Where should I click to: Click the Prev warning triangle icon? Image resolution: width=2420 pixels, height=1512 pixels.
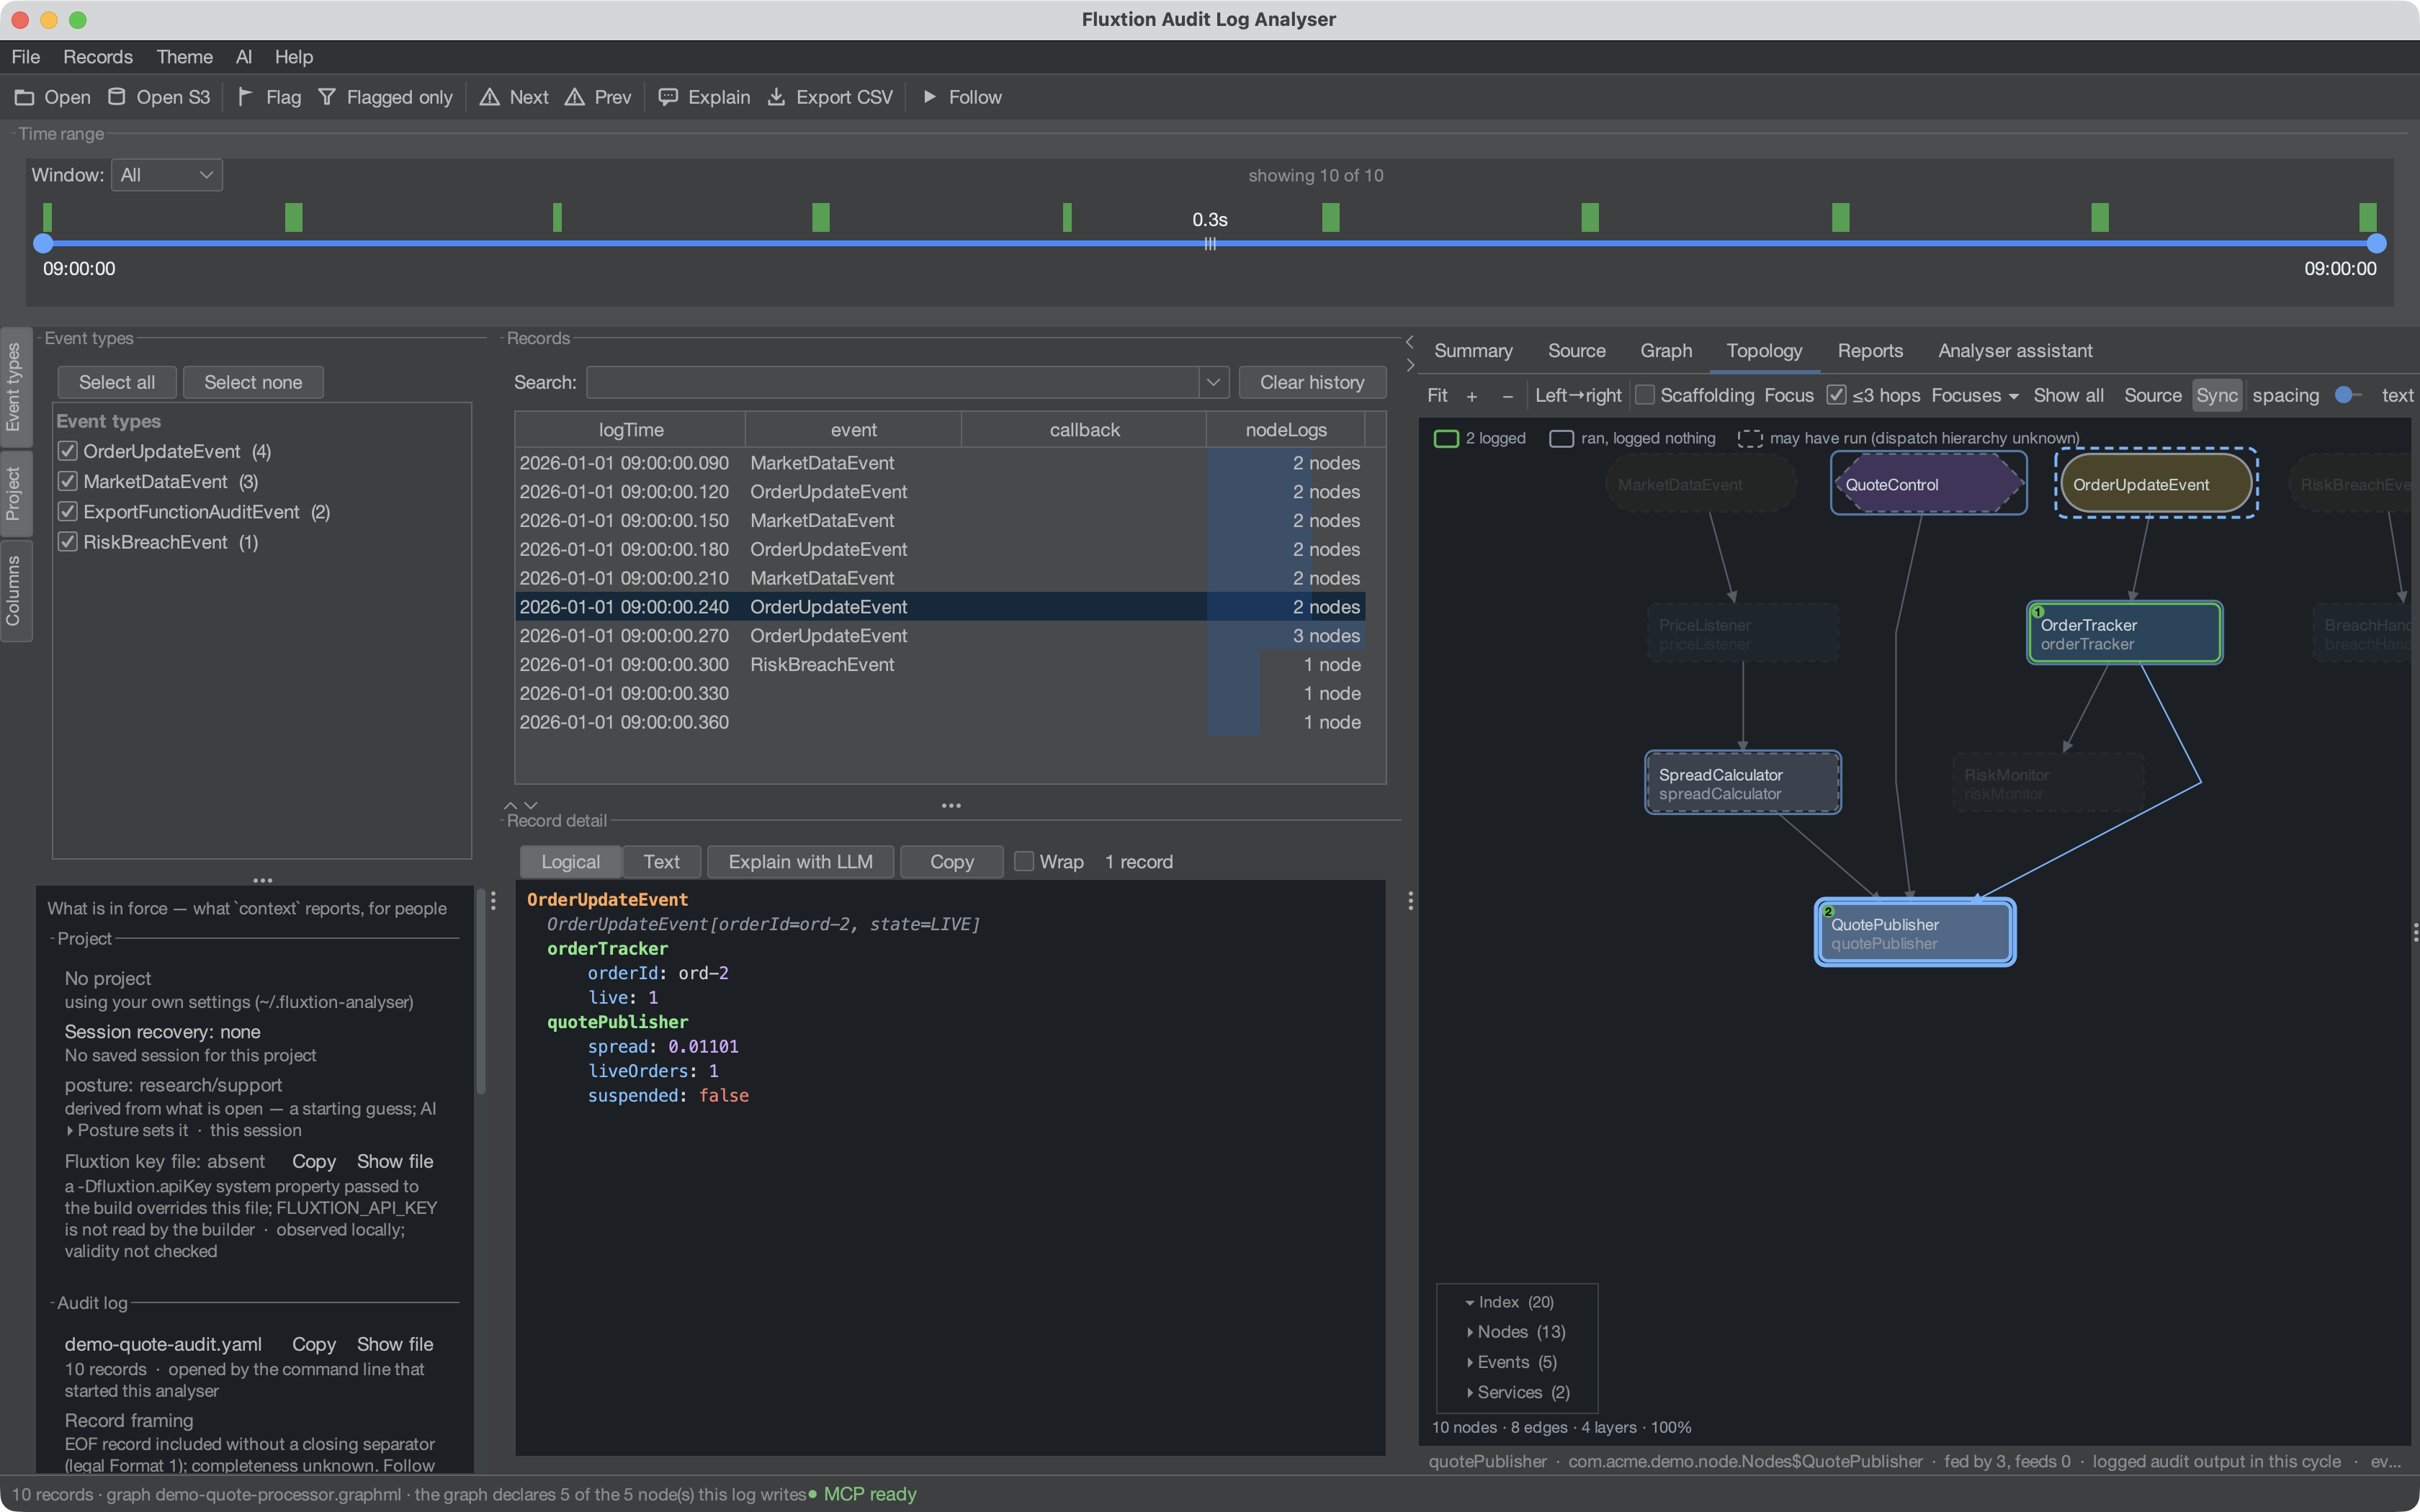574,97
